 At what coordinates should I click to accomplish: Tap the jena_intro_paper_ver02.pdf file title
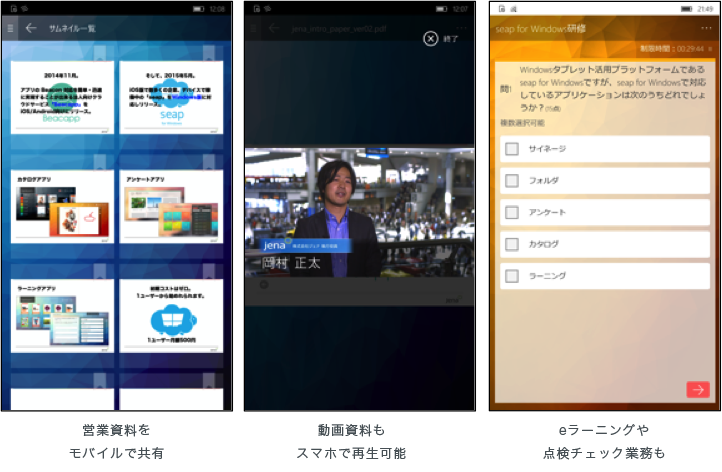338,29
